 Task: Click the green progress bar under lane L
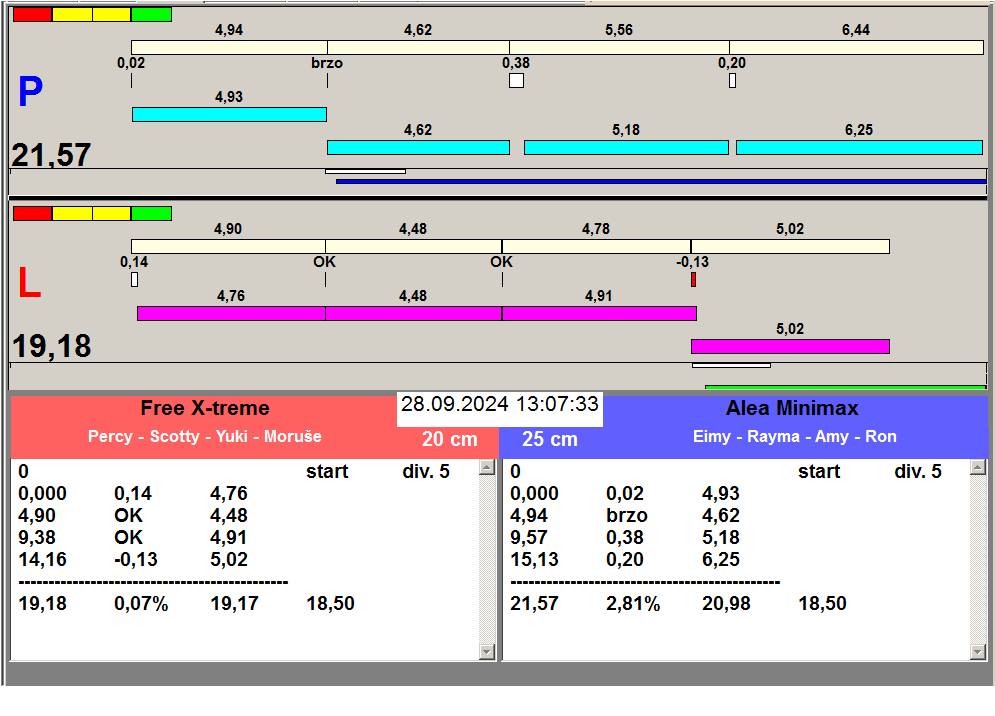(845, 387)
